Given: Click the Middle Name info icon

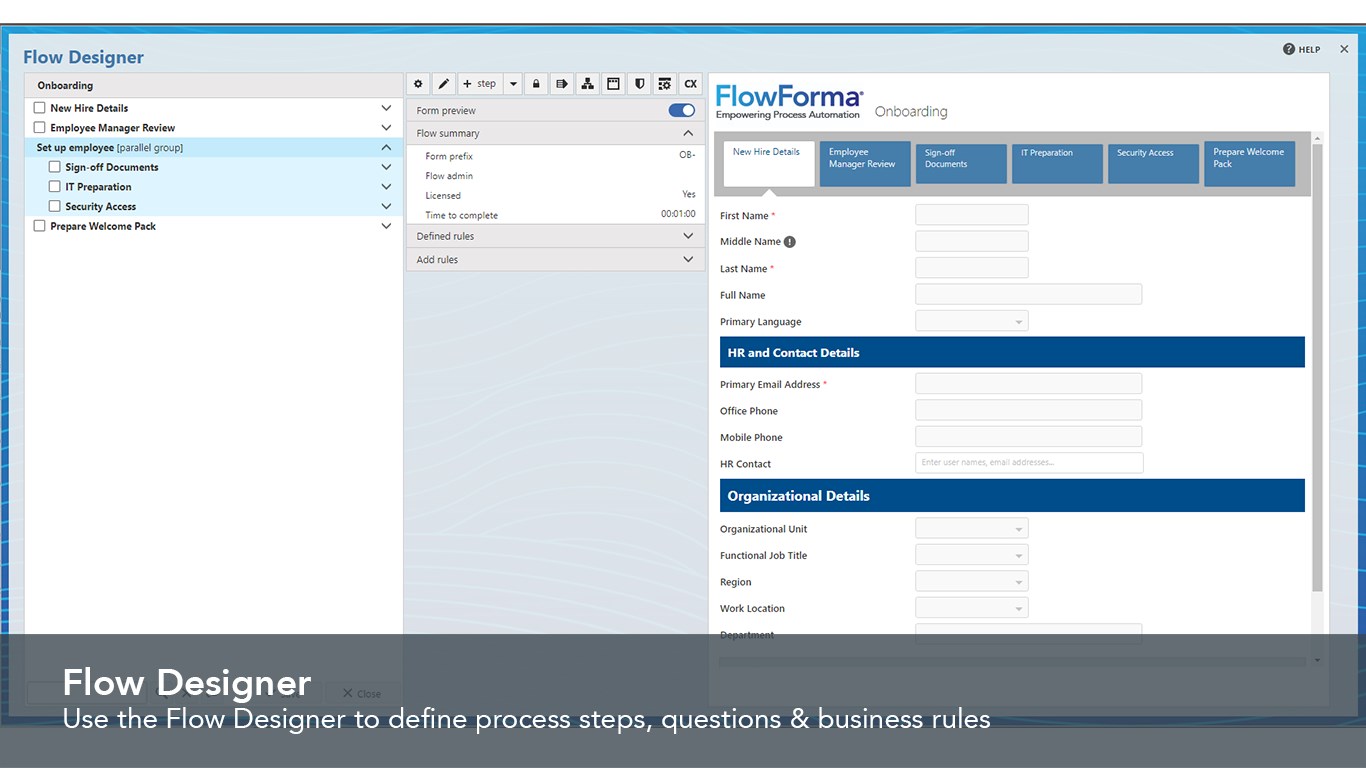Looking at the screenshot, I should (x=790, y=242).
